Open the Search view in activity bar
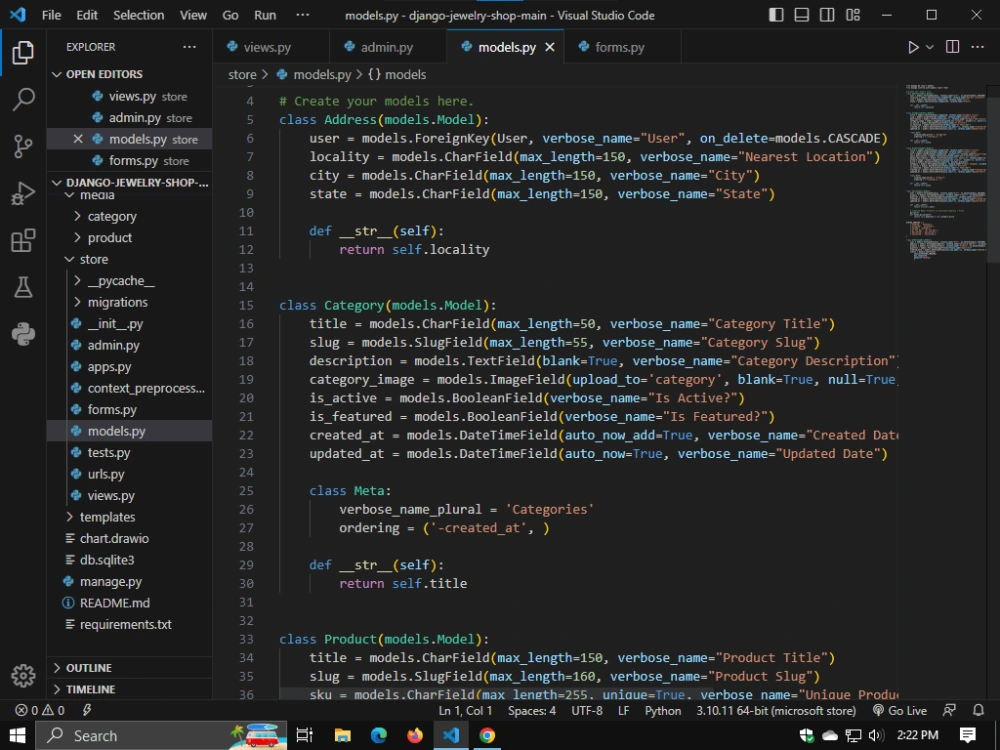This screenshot has height=750, width=1000. tap(23, 99)
